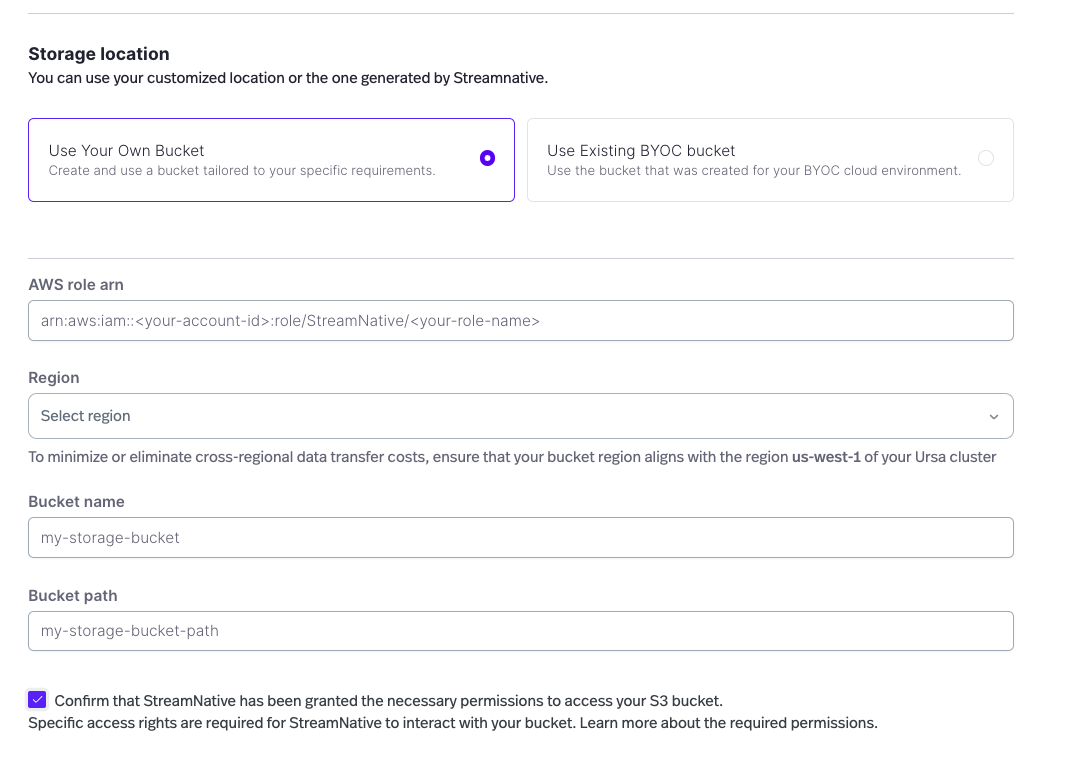Uncheck the S3 permissions confirmation checkbox
Viewport: 1077px width, 765px height.
pyautogui.click(x=37, y=700)
